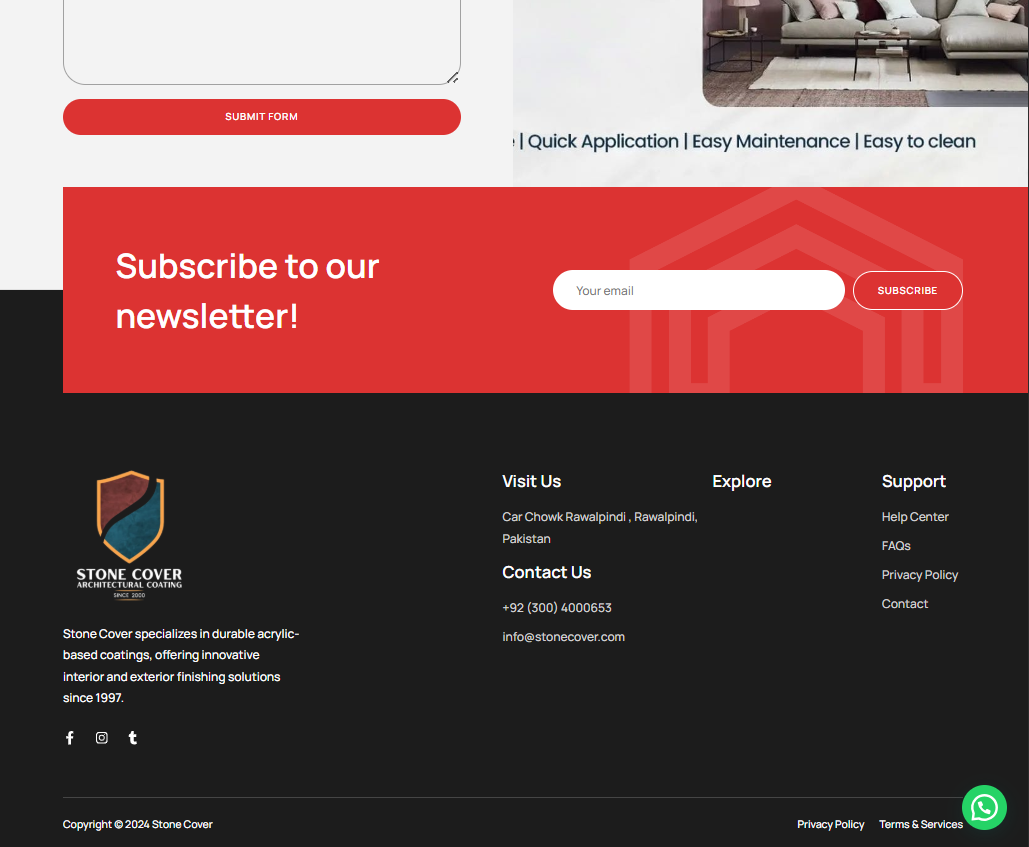Image resolution: width=1029 pixels, height=847 pixels.
Task: Go to the FAQs page
Action: click(x=896, y=546)
